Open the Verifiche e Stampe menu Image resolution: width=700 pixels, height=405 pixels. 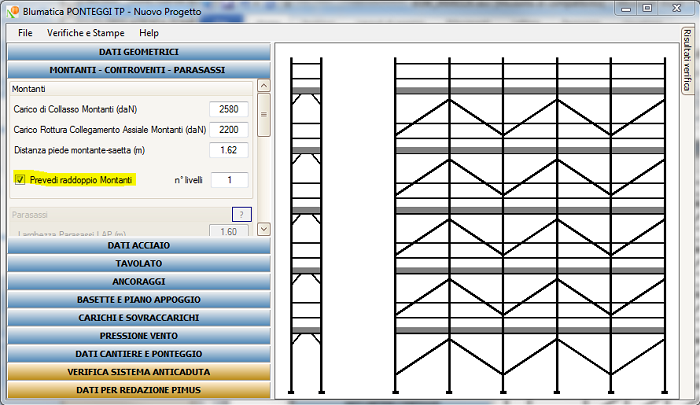86,33
